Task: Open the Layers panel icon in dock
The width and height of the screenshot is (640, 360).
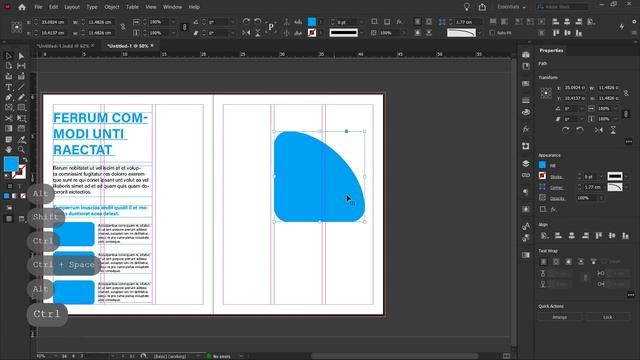Action: pos(526,163)
